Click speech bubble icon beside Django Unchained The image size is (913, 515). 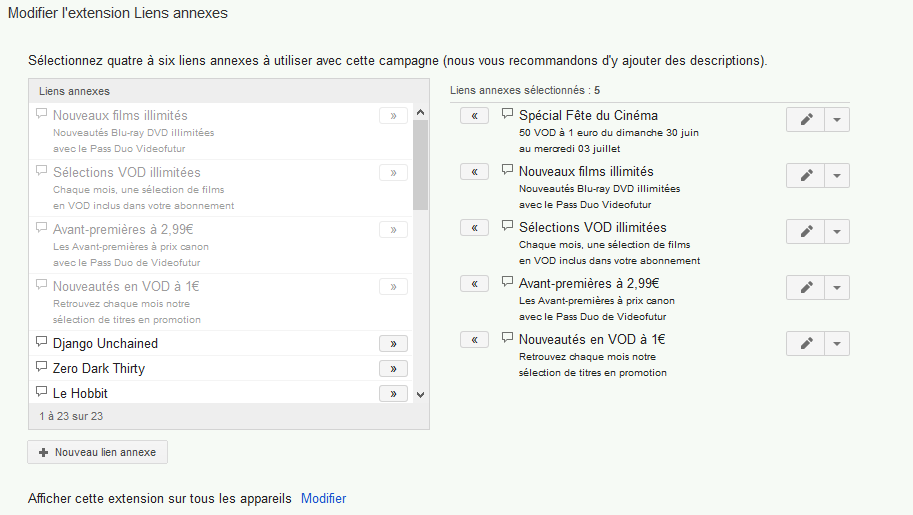[x=41, y=341]
